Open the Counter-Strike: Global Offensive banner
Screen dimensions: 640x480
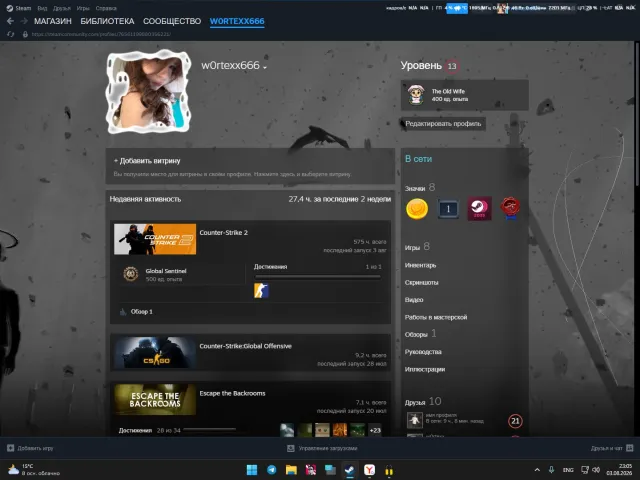tap(155, 353)
